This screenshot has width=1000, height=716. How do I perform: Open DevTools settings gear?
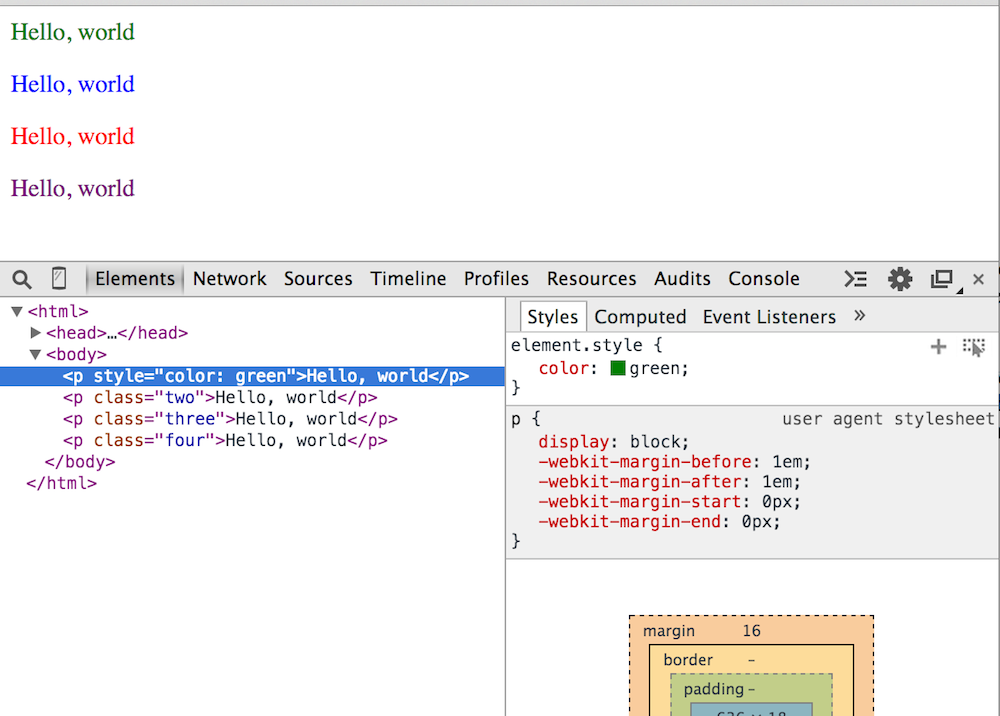pos(900,279)
